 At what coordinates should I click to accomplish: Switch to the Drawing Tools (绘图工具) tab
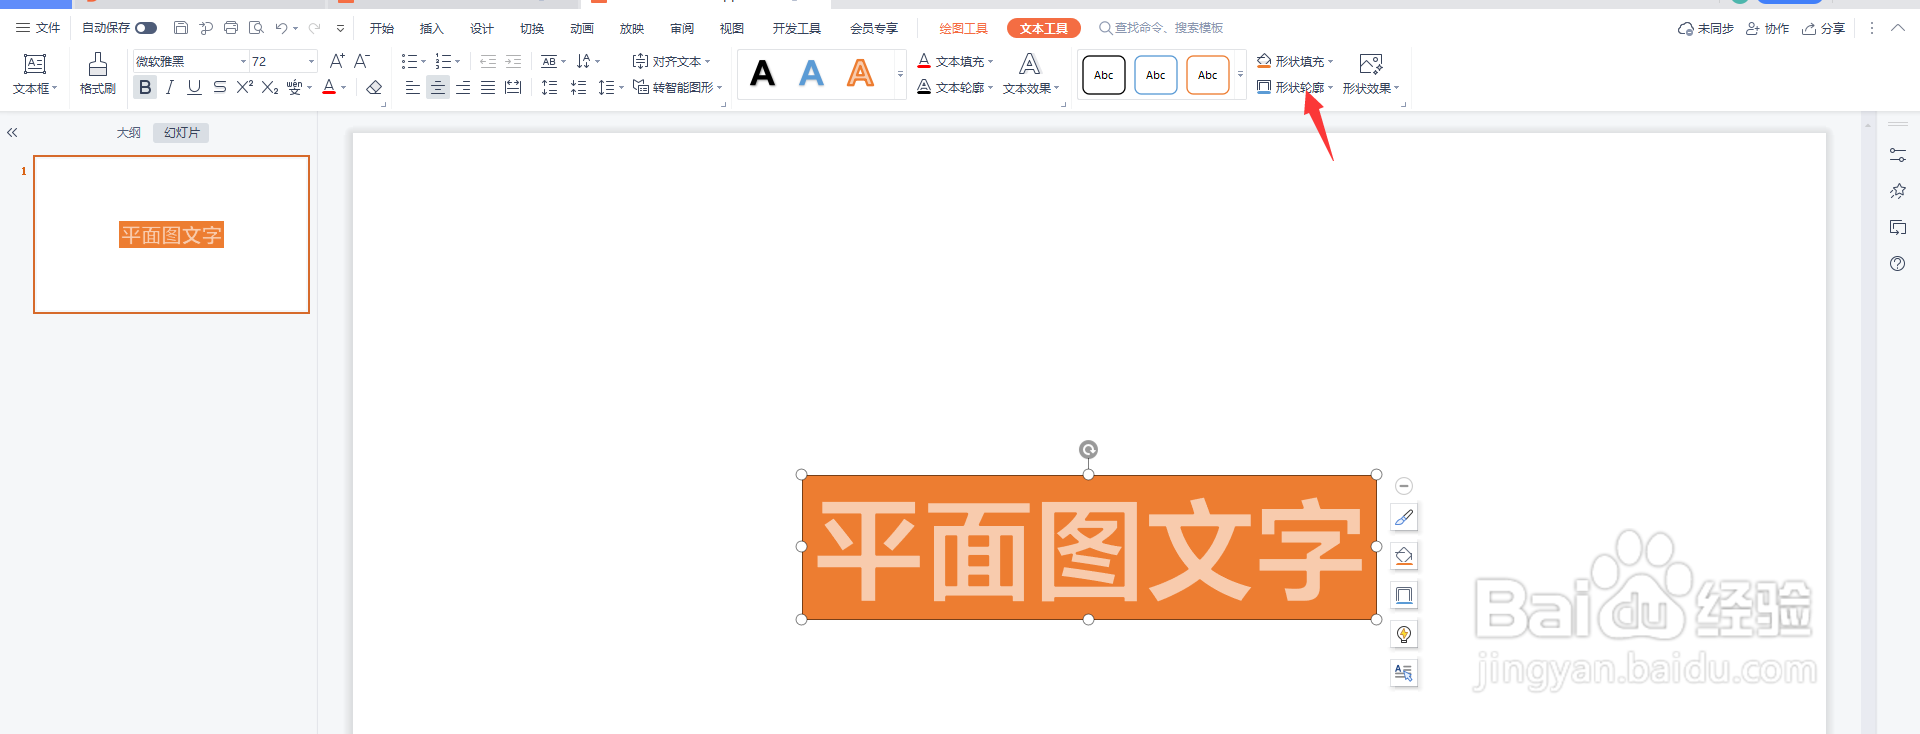963,28
